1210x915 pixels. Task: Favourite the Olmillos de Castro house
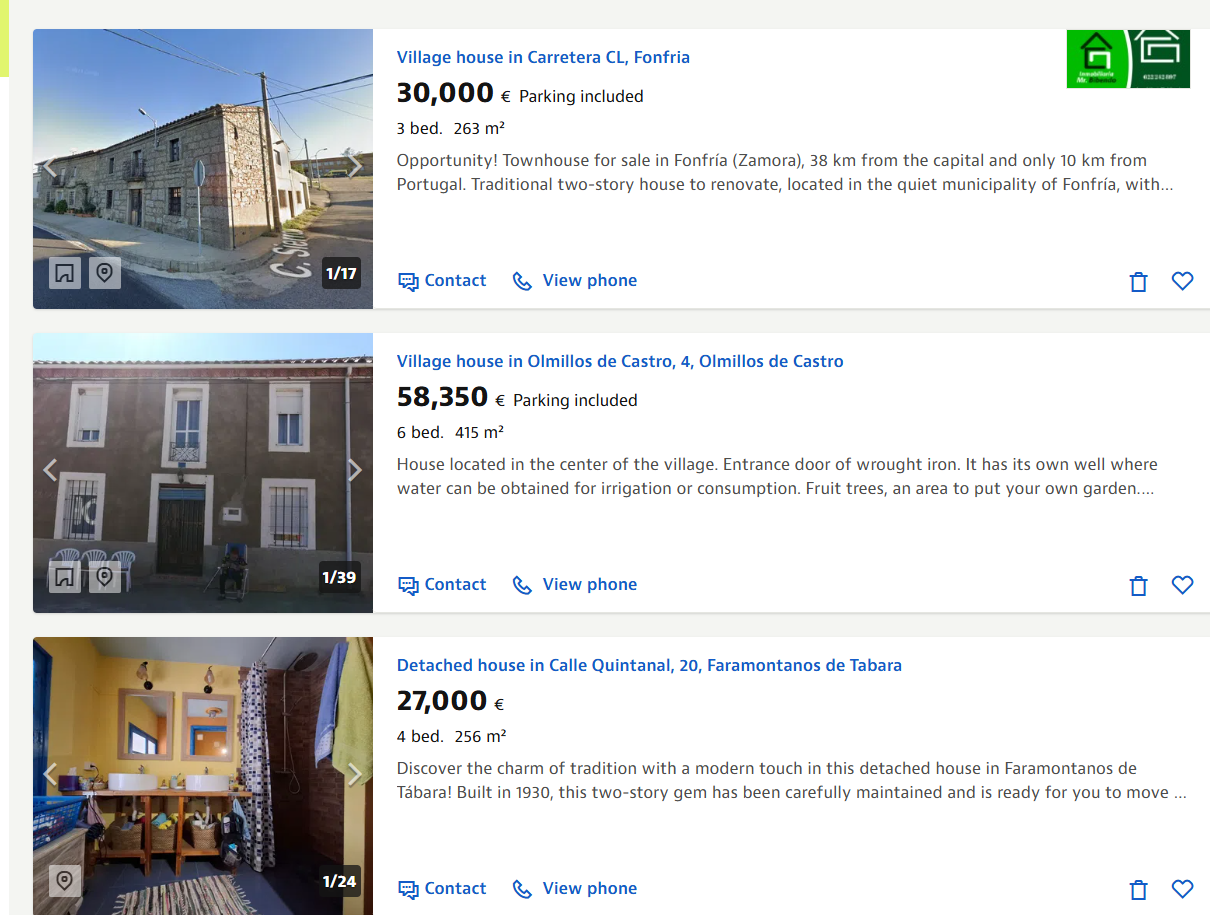tap(1182, 586)
